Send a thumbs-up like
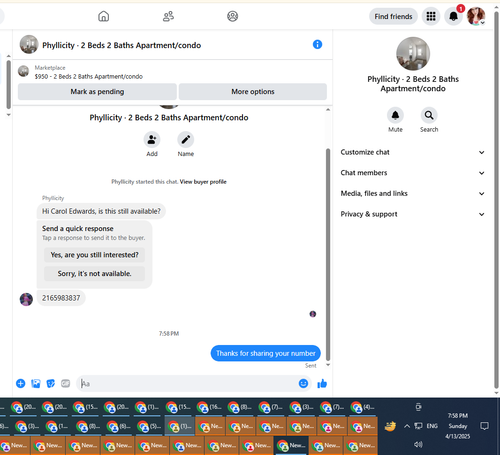Viewport: 500px width, 455px height. [x=322, y=384]
